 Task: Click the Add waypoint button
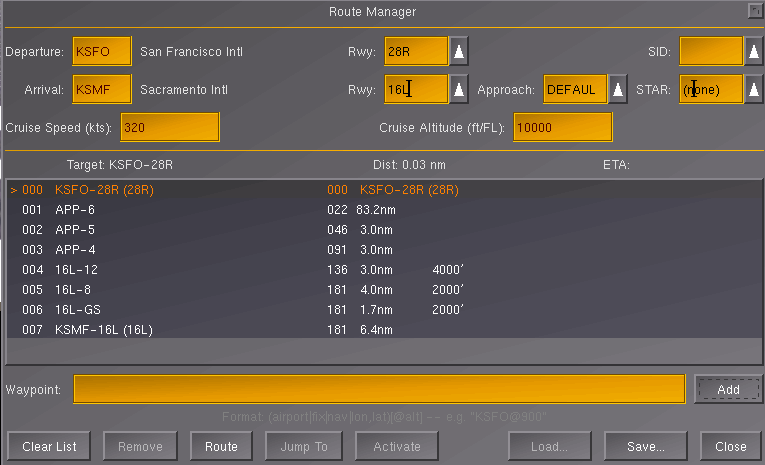tap(728, 389)
